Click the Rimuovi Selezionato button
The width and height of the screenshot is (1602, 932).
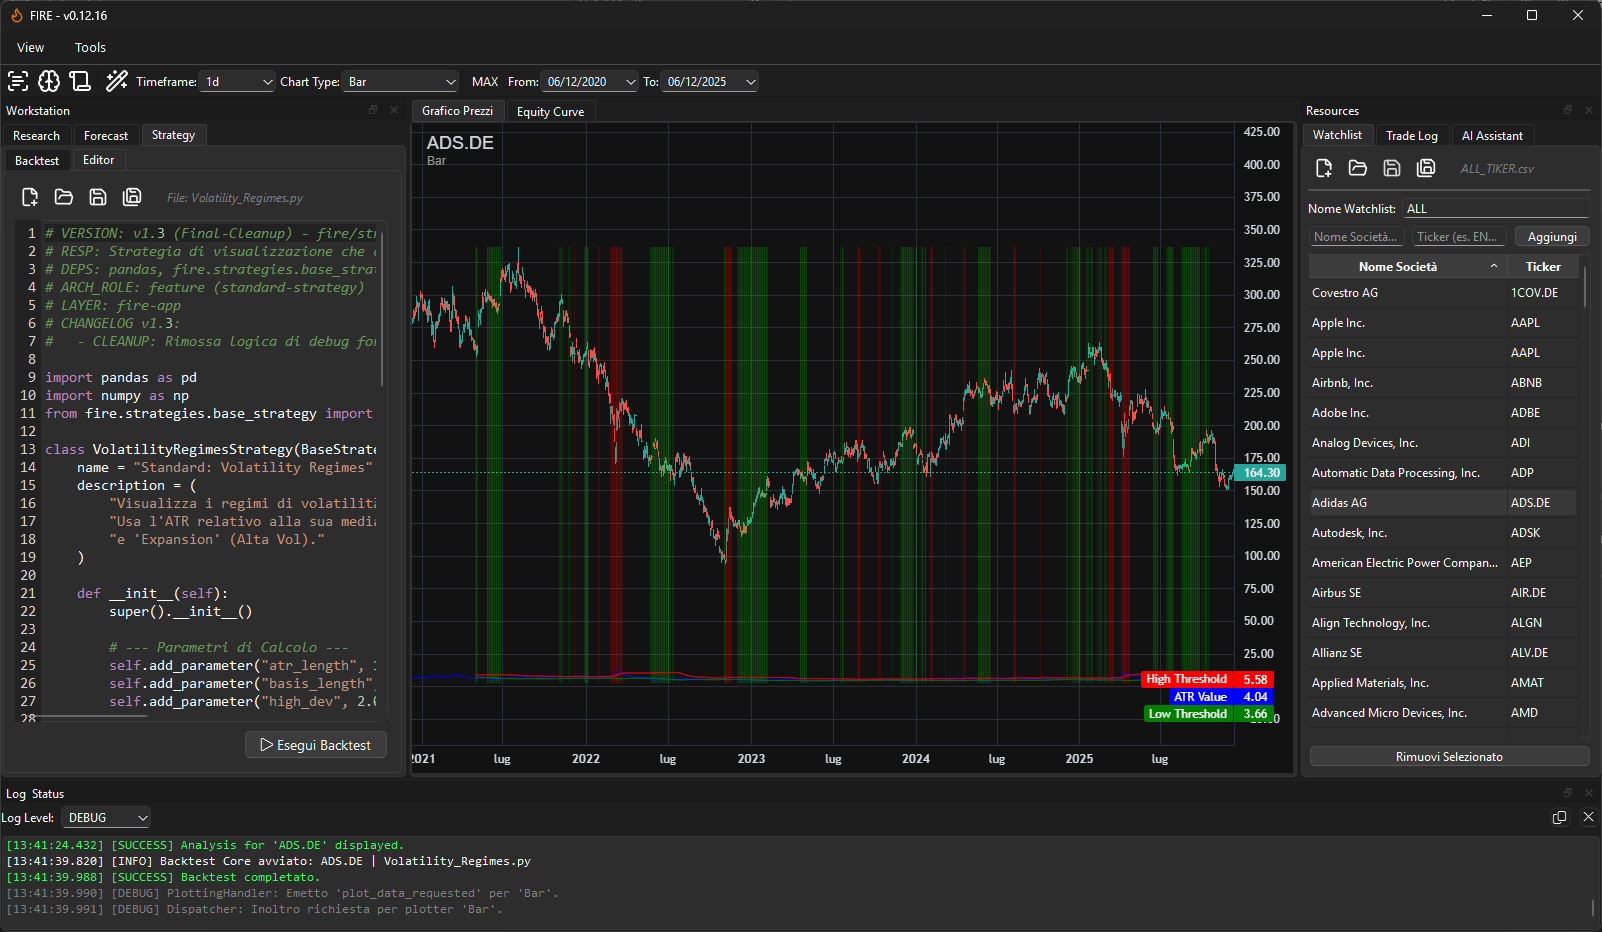(x=1449, y=757)
